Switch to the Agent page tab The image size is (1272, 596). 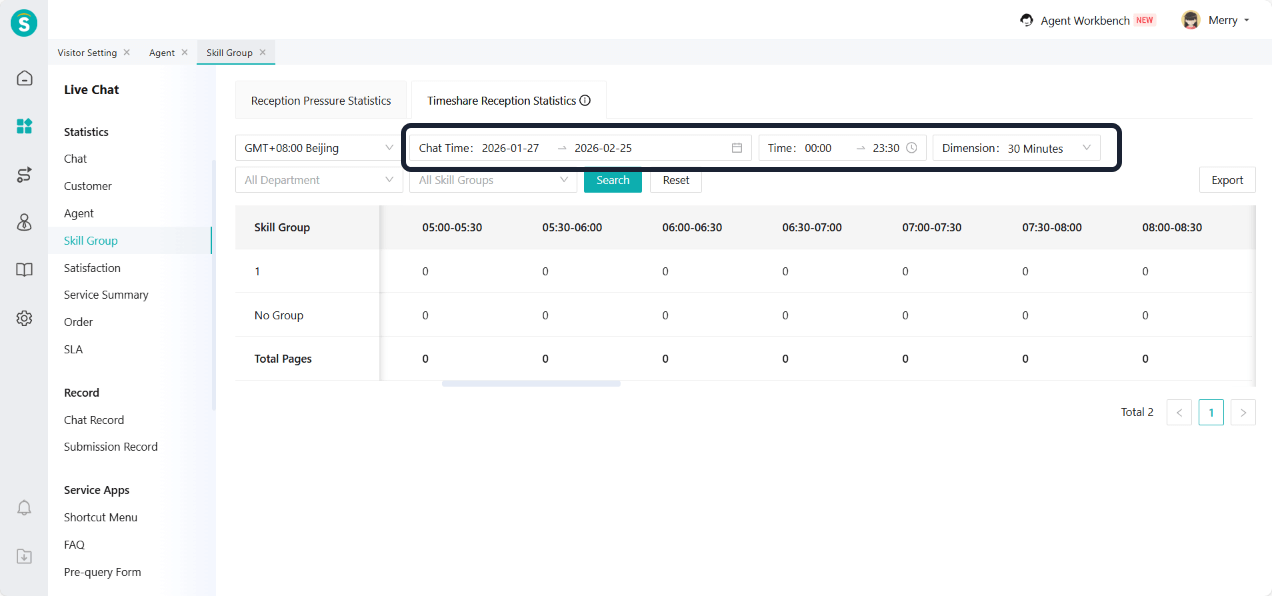161,52
